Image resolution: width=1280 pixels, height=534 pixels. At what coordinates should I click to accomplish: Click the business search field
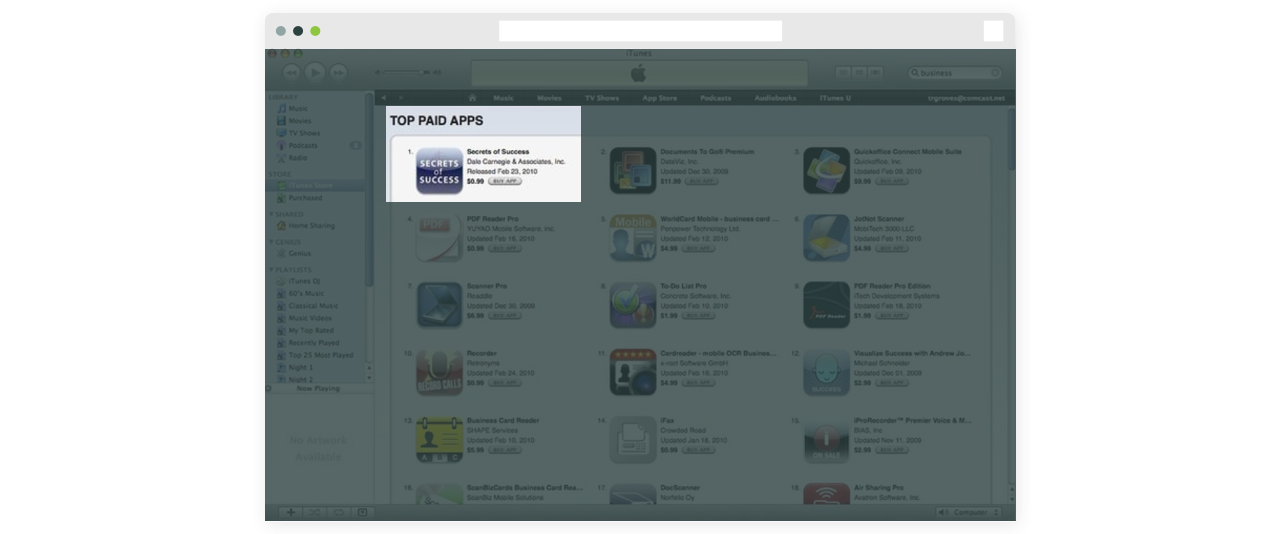(955, 73)
